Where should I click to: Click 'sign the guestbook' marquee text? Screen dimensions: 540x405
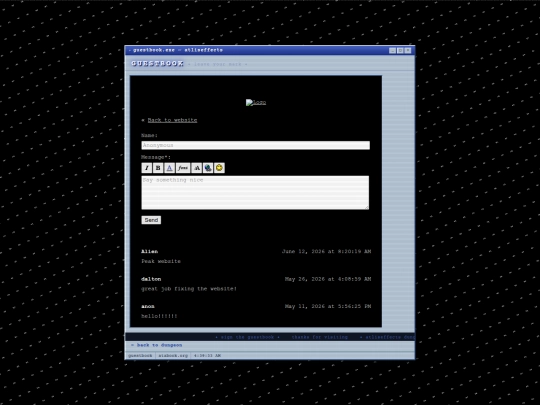[x=247, y=337]
